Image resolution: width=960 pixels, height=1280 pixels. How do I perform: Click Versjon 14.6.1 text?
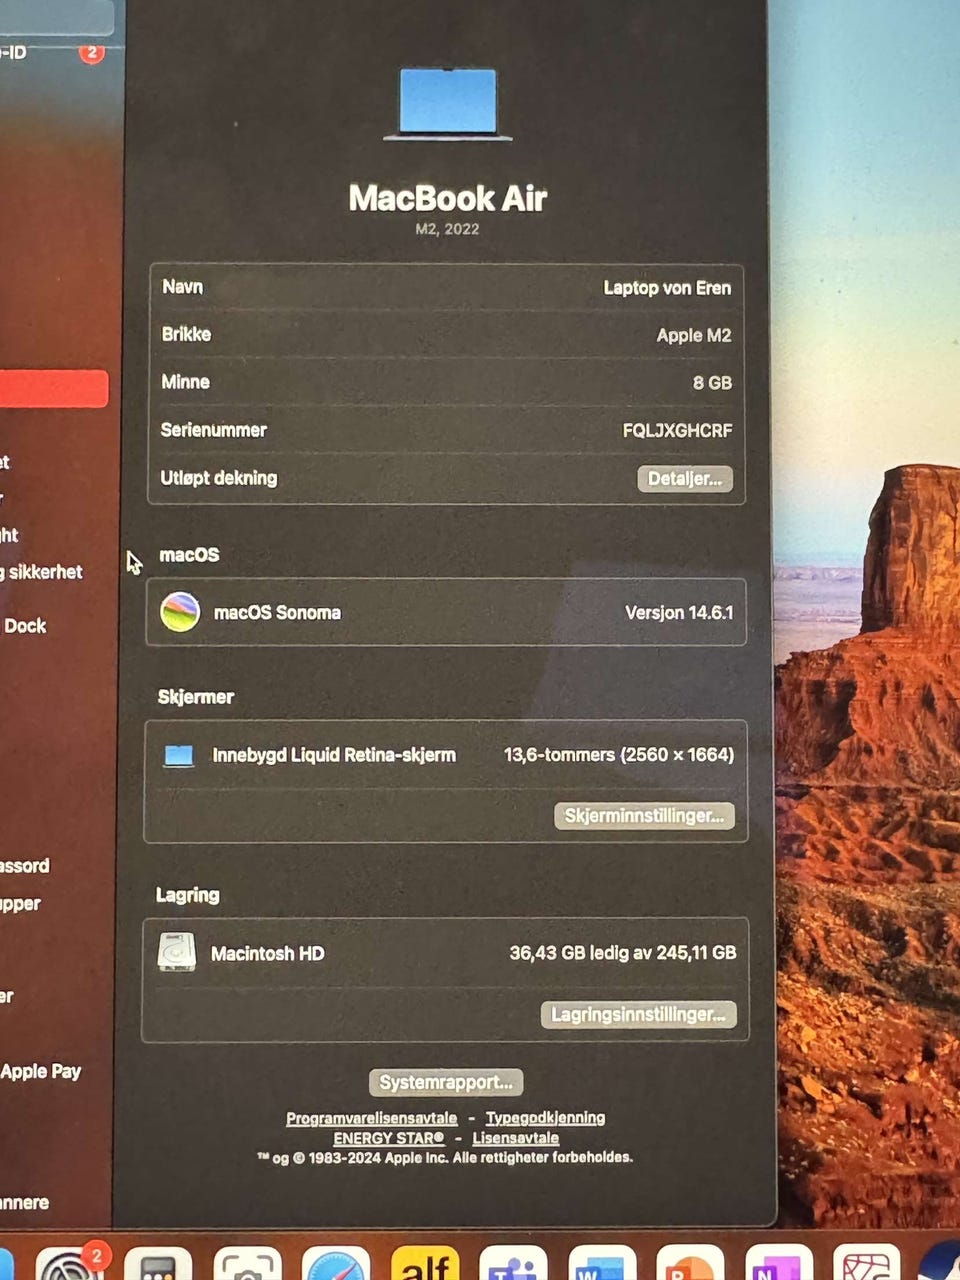[679, 612]
